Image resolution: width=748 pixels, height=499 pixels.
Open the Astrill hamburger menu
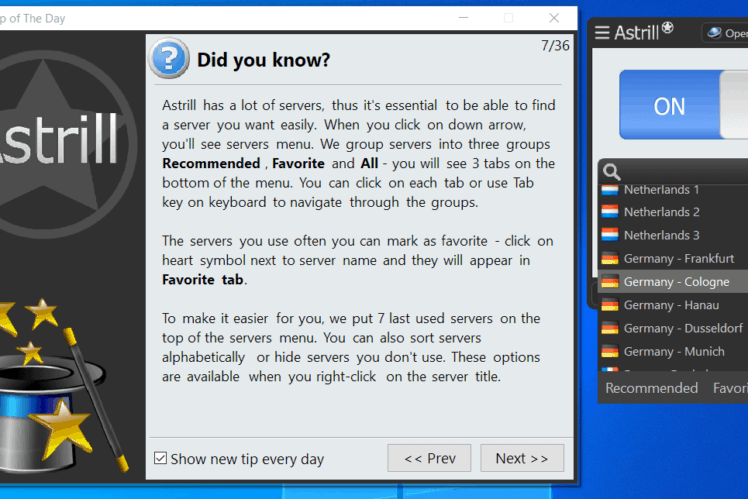pos(602,32)
